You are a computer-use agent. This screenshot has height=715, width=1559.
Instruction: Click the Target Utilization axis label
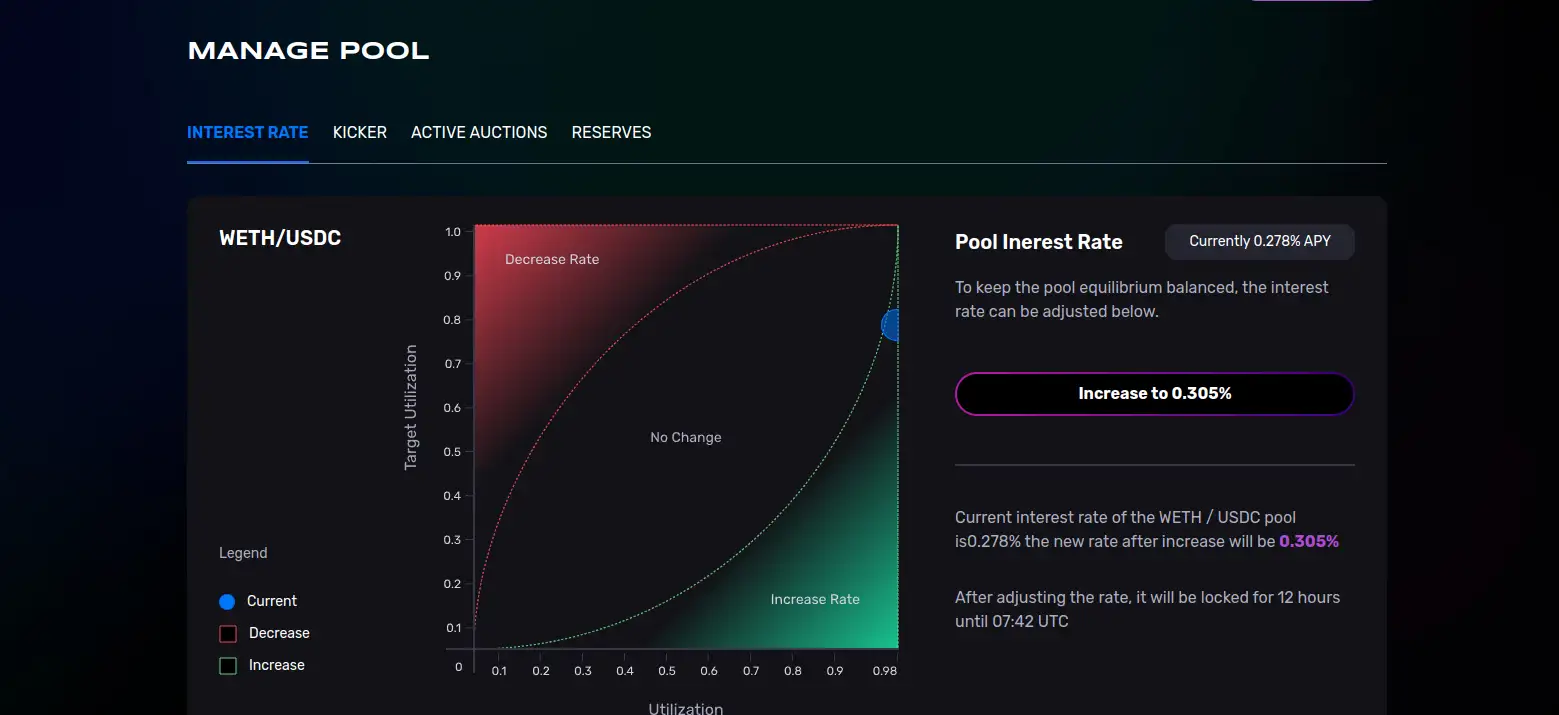coord(411,407)
